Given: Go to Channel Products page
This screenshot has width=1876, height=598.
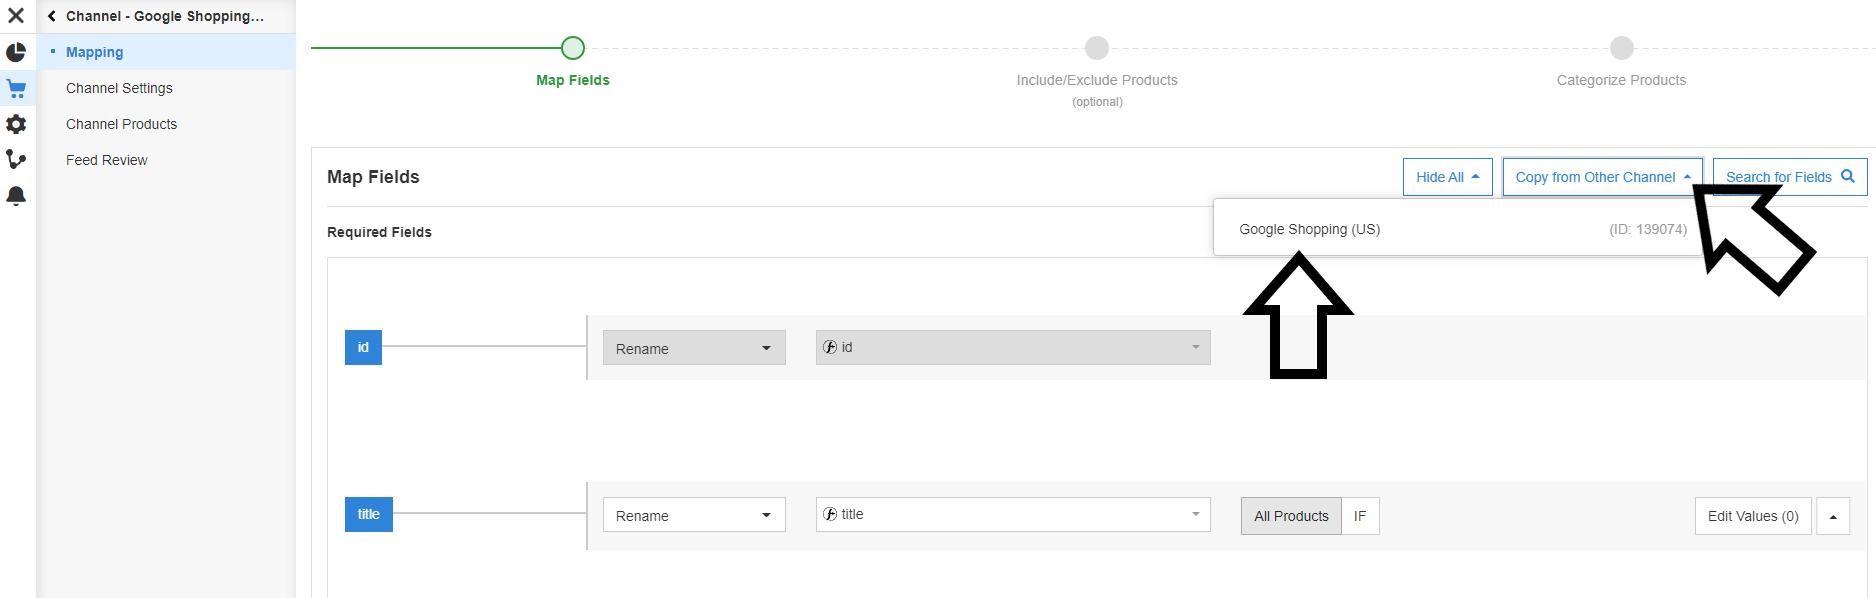Looking at the screenshot, I should pos(121,124).
